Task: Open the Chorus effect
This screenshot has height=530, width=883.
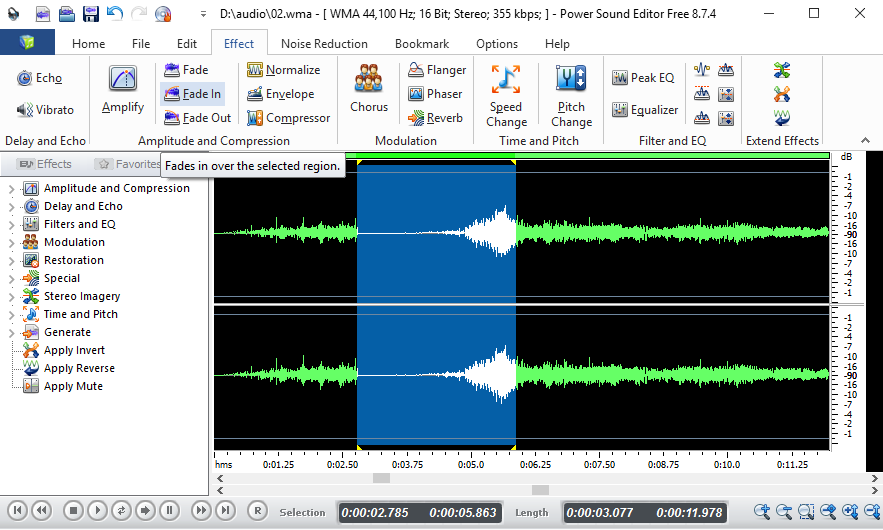Action: point(369,89)
